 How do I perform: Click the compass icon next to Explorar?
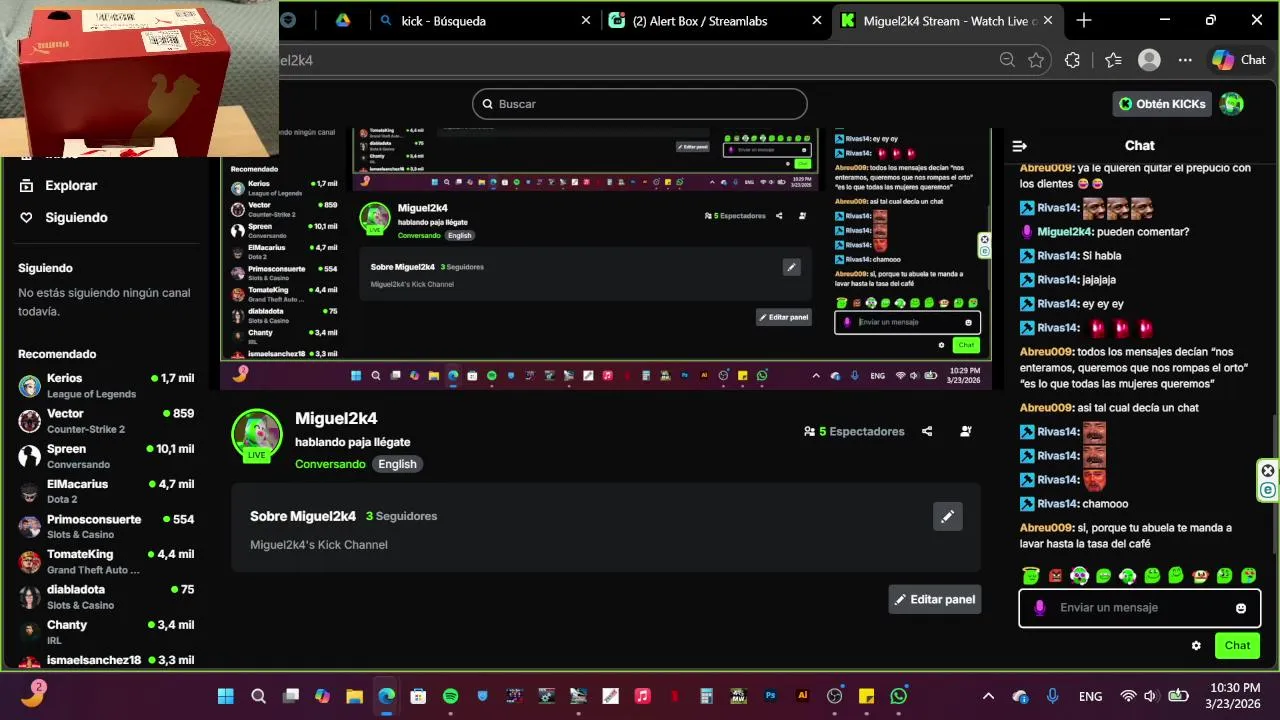(26, 186)
